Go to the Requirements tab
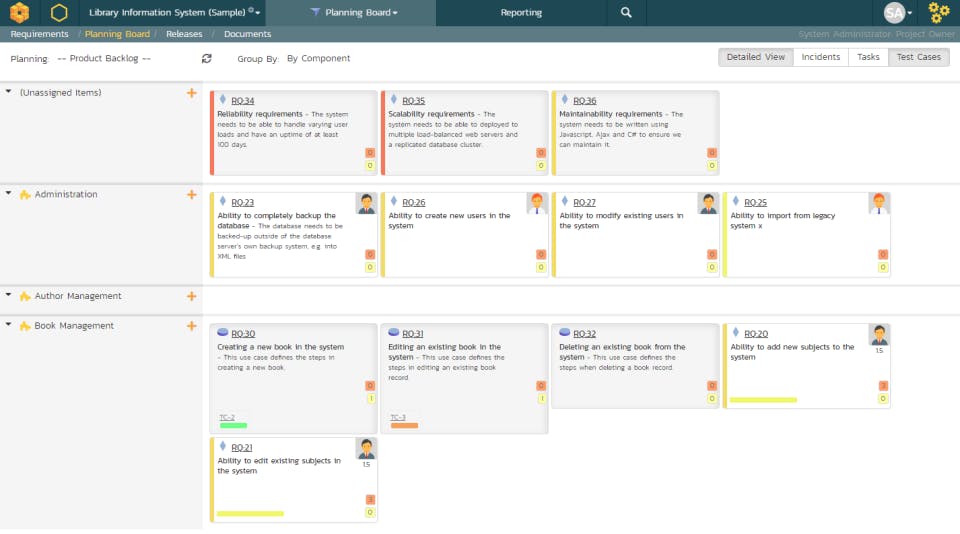Image resolution: width=960 pixels, height=534 pixels. click(x=39, y=34)
